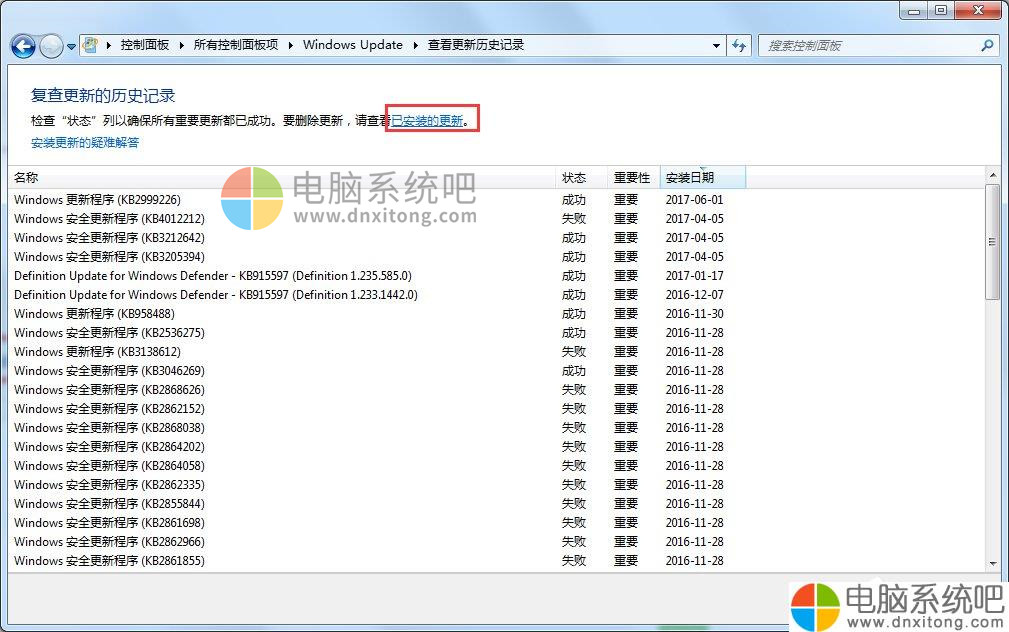
Task: Select Windows 安全更新程序 (KB2864202) row
Action: tap(495, 447)
